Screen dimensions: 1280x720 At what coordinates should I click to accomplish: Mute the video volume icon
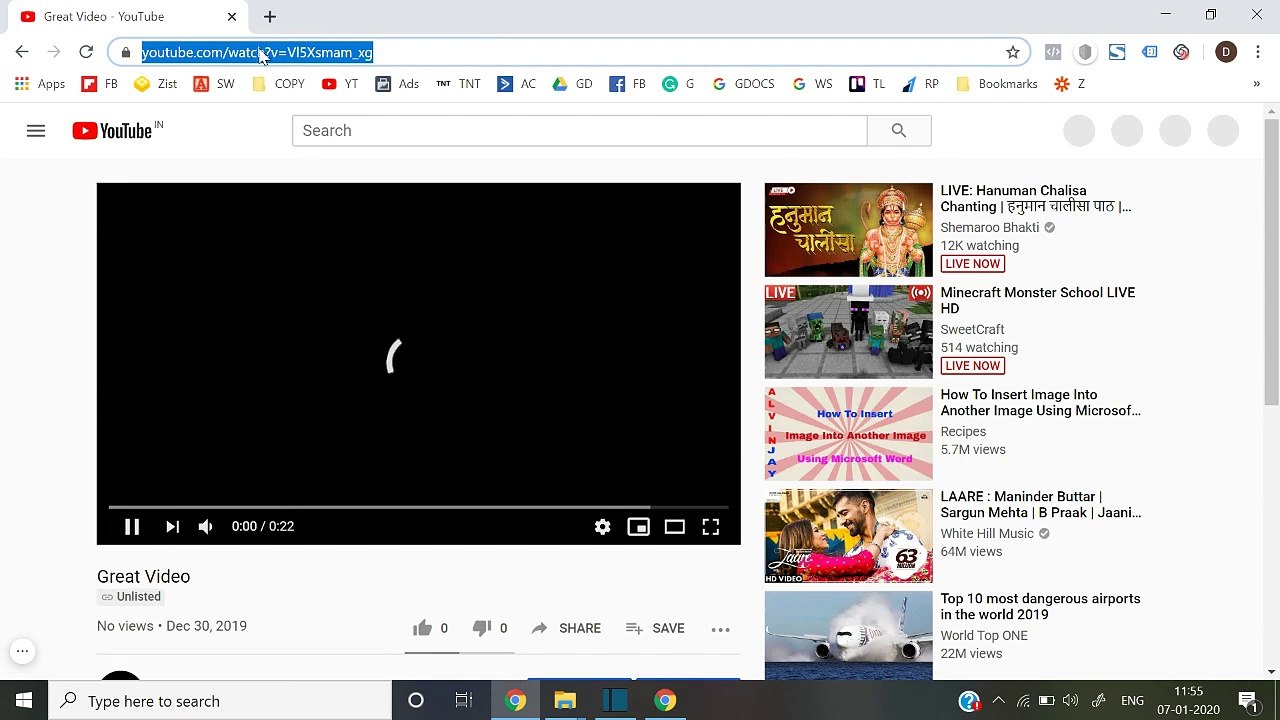pyautogui.click(x=205, y=526)
